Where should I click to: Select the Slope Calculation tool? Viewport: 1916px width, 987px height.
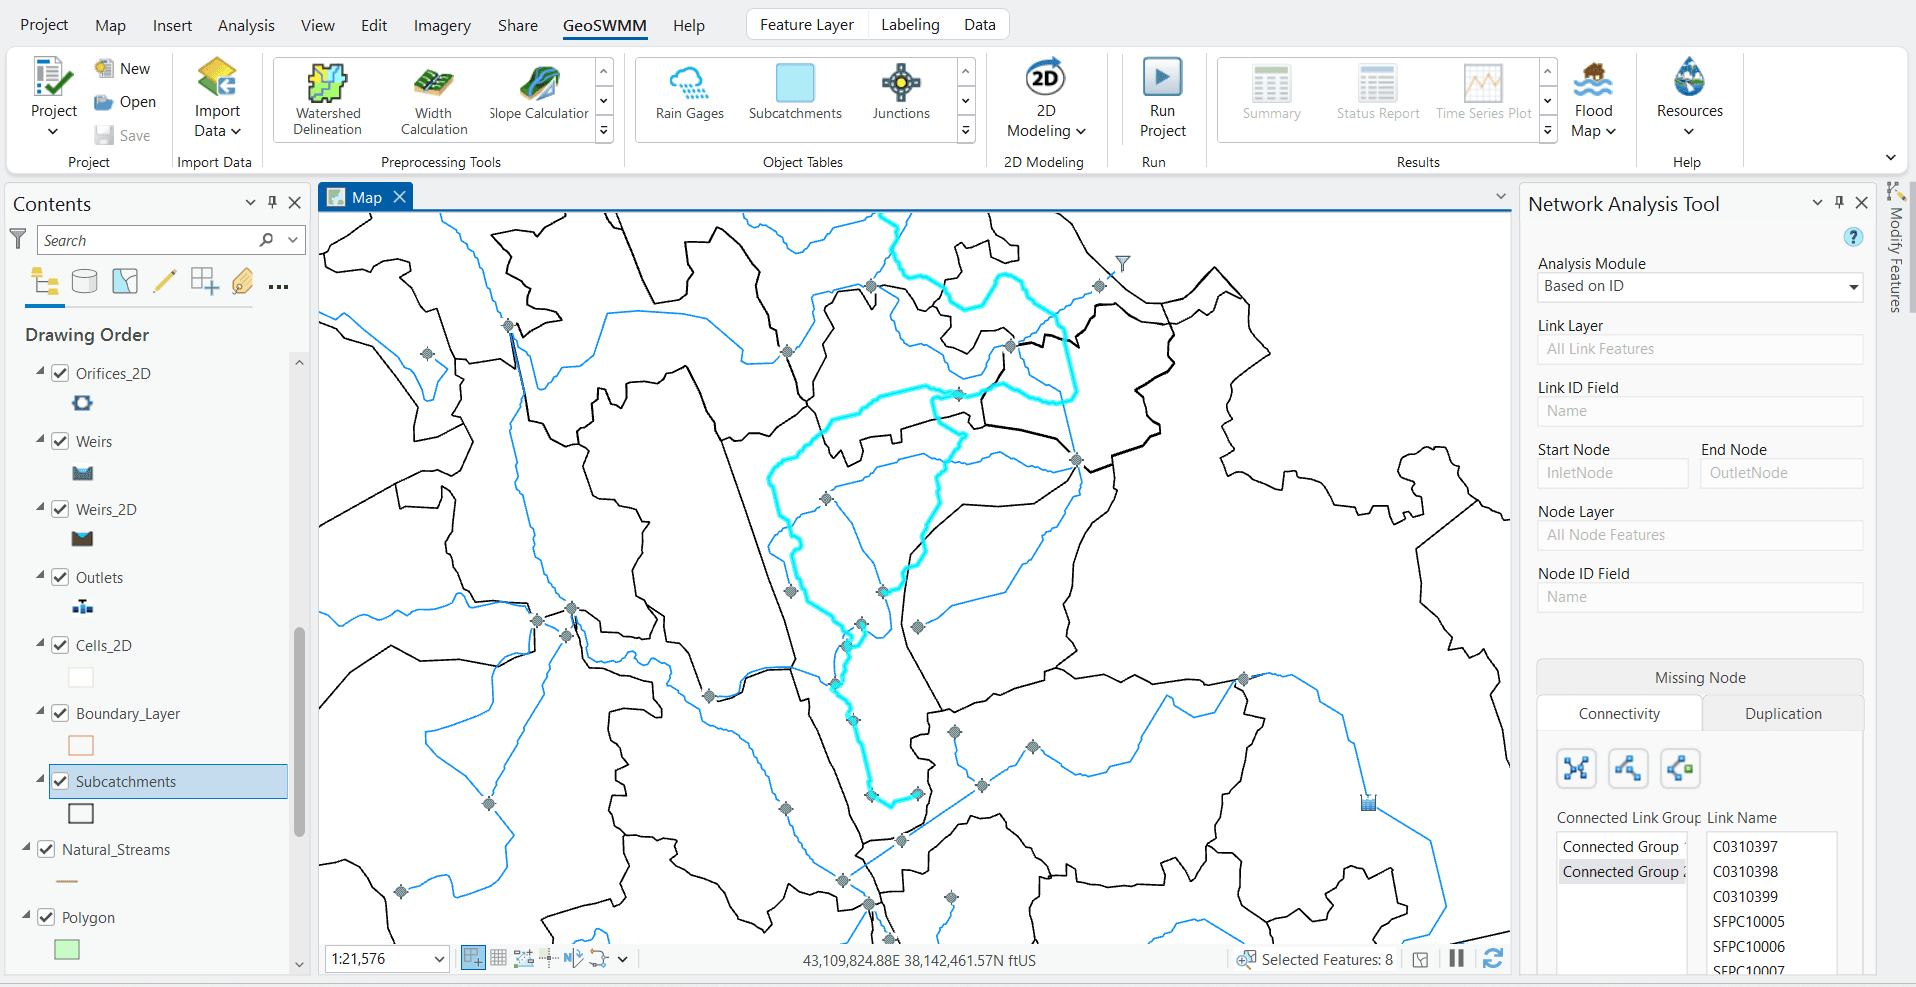click(x=538, y=95)
